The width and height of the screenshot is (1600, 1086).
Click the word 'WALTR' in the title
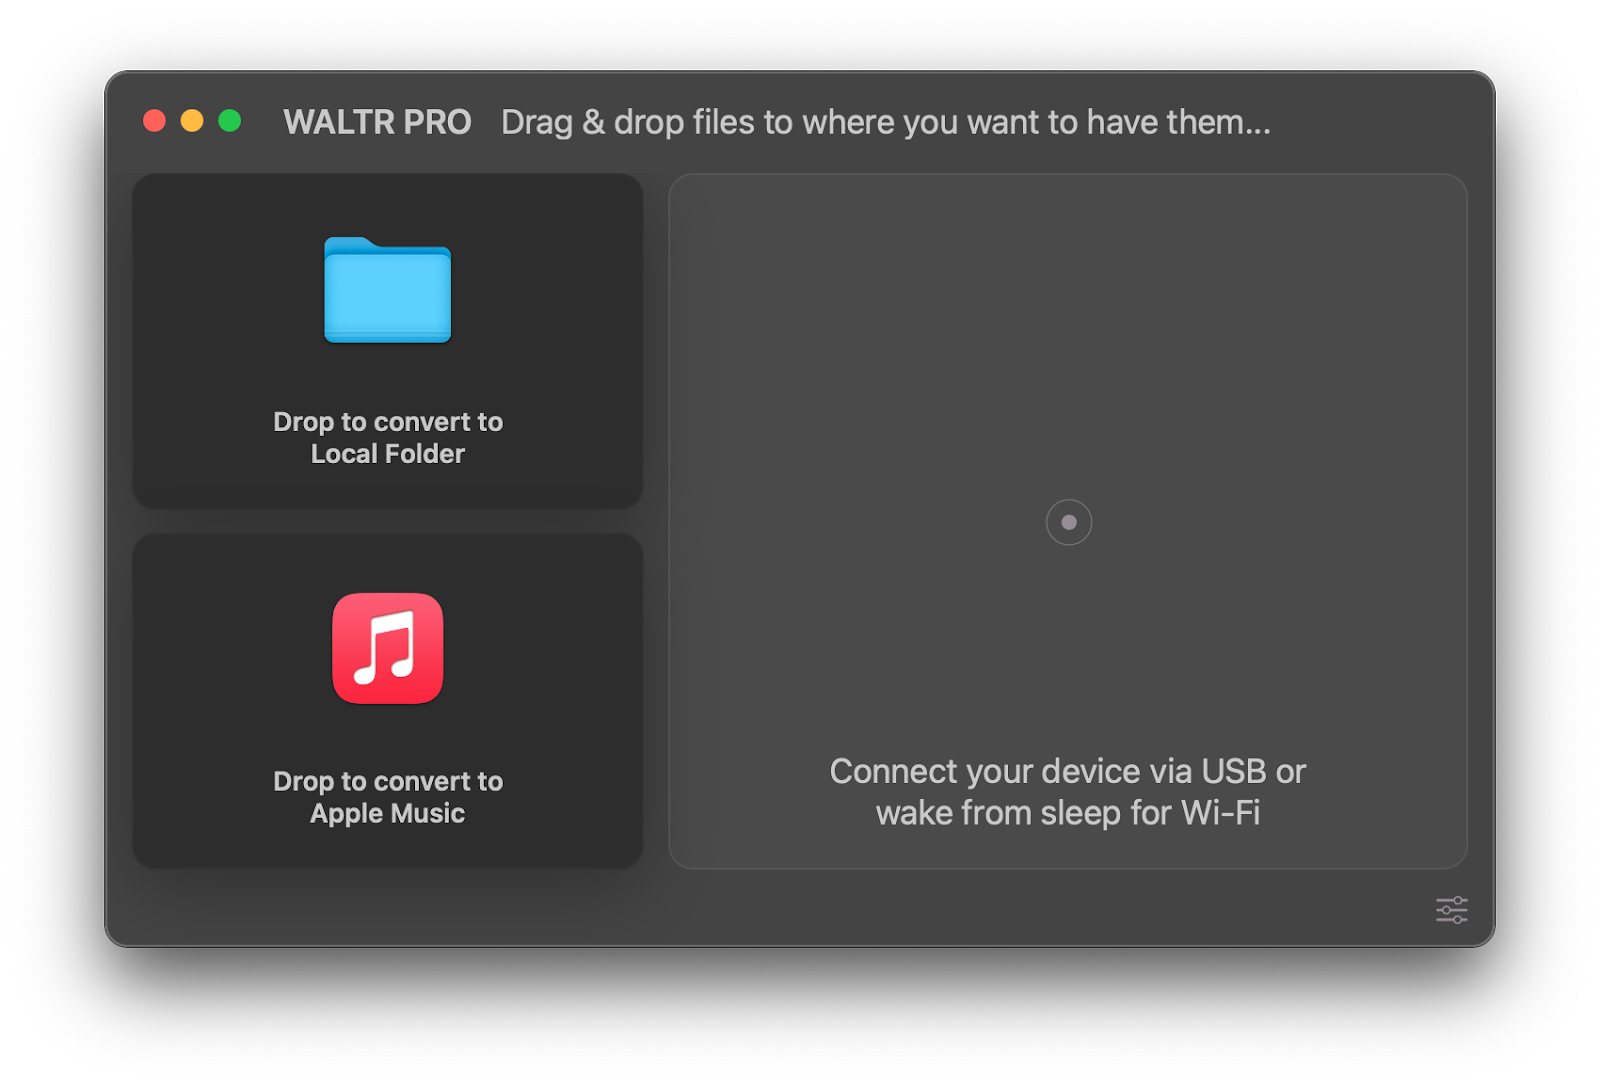coord(339,122)
